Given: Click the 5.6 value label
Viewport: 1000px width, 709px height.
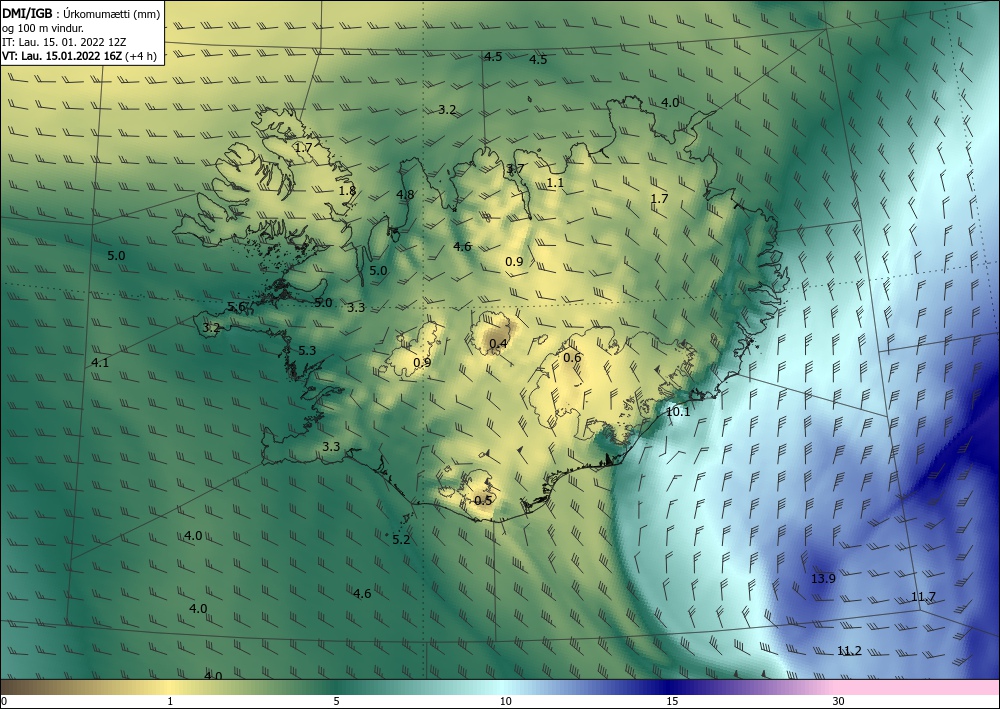Looking at the screenshot, I should coord(236,307).
